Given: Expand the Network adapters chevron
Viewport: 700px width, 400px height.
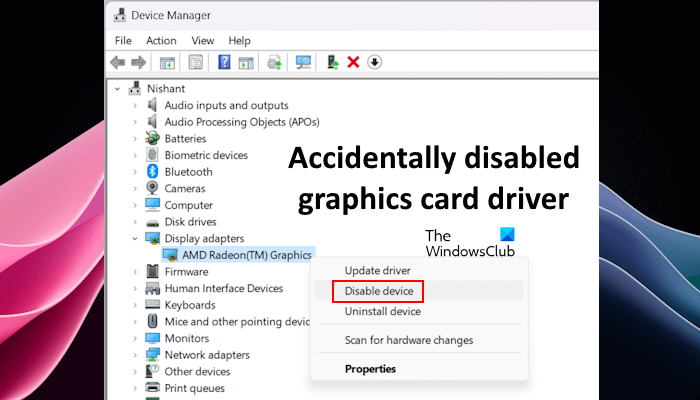Looking at the screenshot, I should (135, 355).
